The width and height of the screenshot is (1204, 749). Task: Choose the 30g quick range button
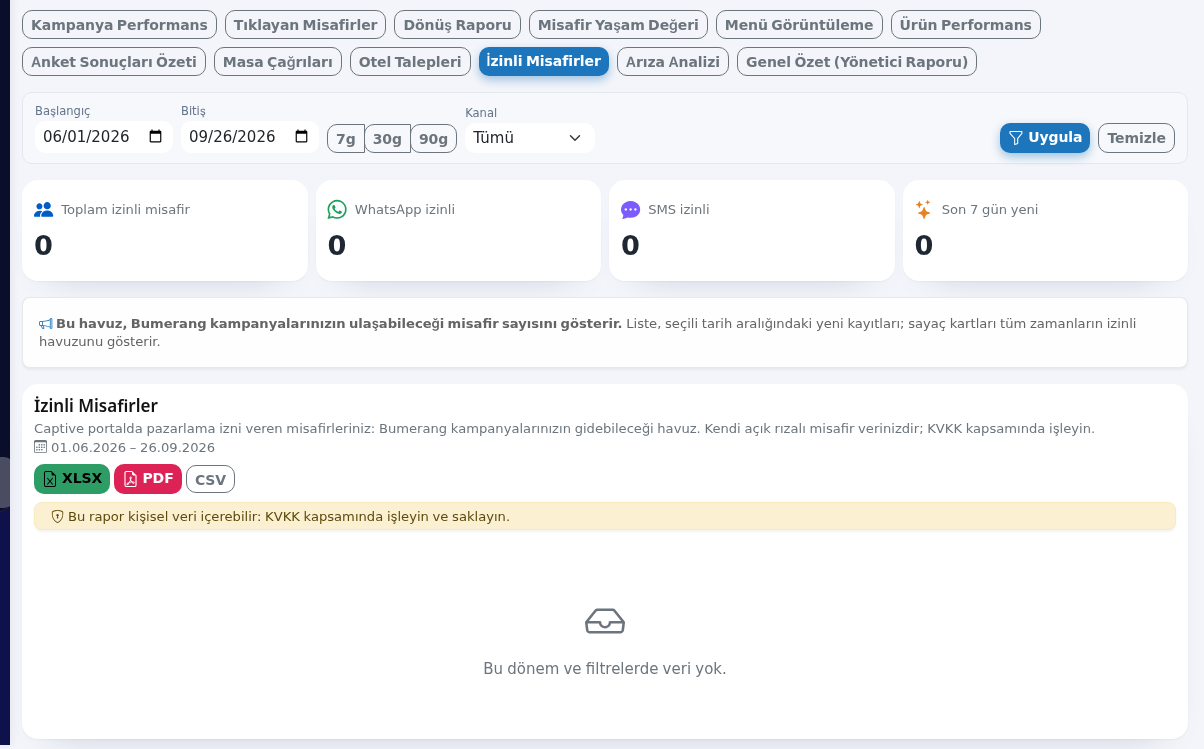tap(388, 138)
